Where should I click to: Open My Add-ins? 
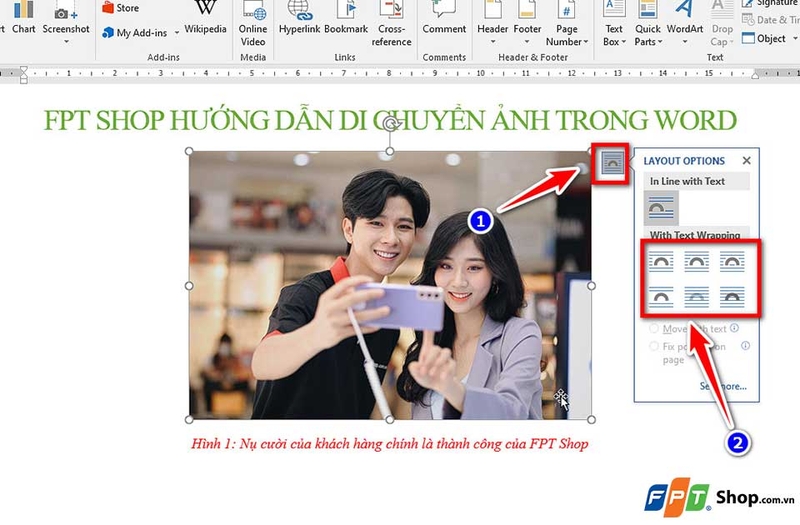point(135,33)
